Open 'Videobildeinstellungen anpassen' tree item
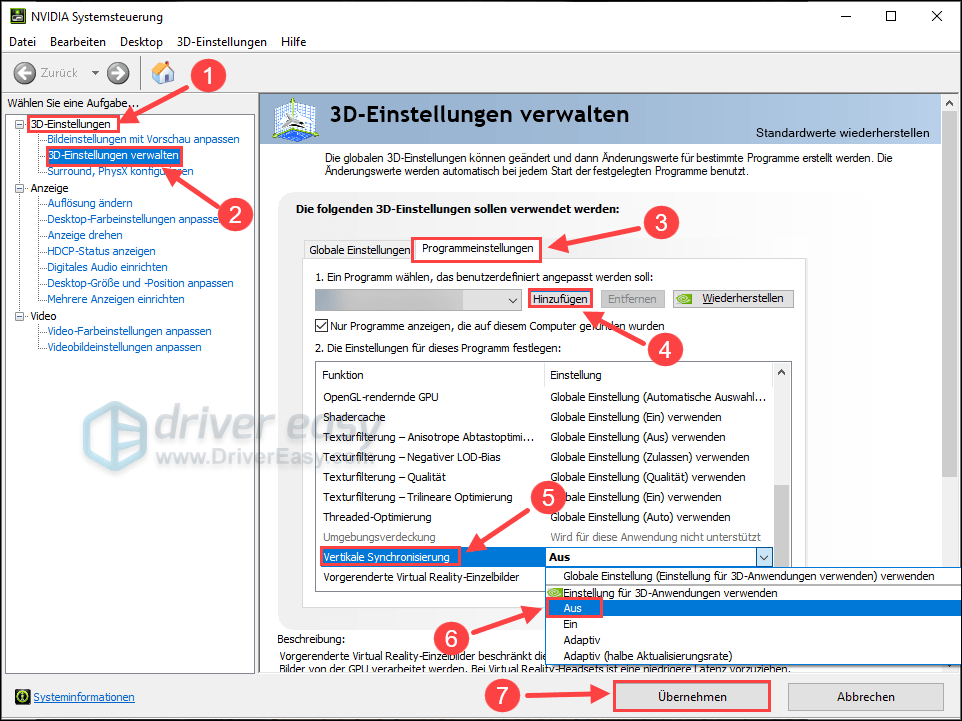The image size is (962, 721). (x=125, y=347)
